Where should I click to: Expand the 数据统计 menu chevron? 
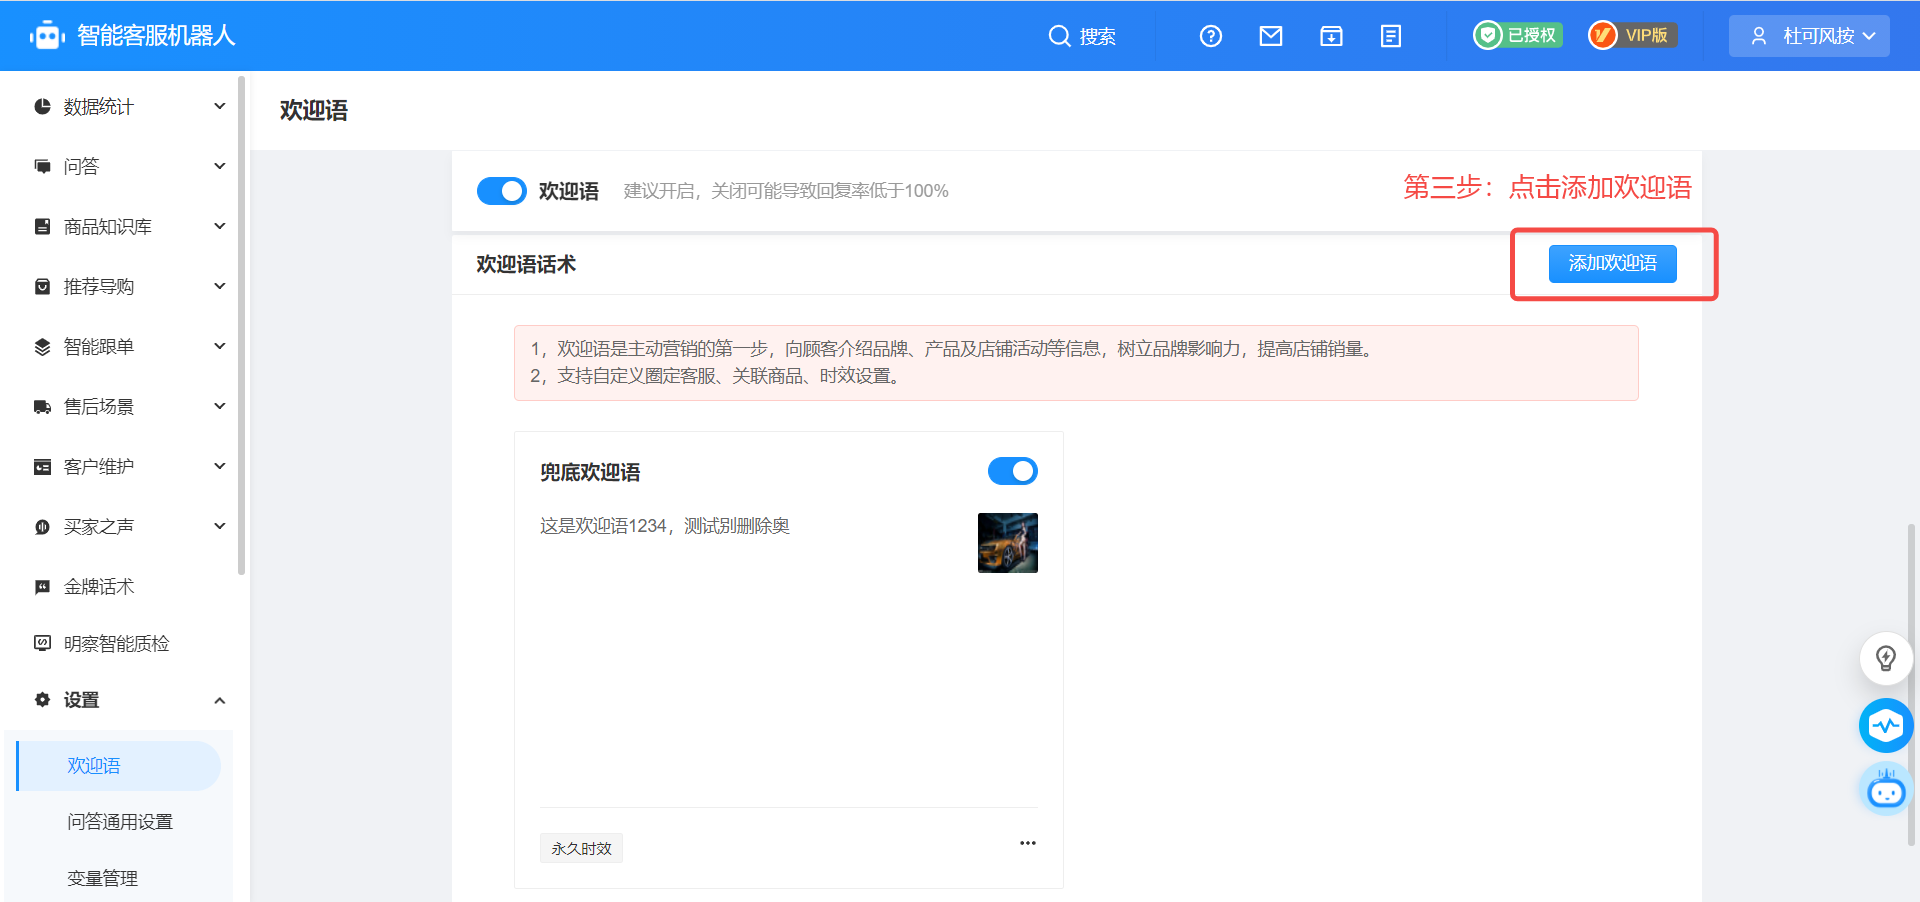[x=220, y=106]
